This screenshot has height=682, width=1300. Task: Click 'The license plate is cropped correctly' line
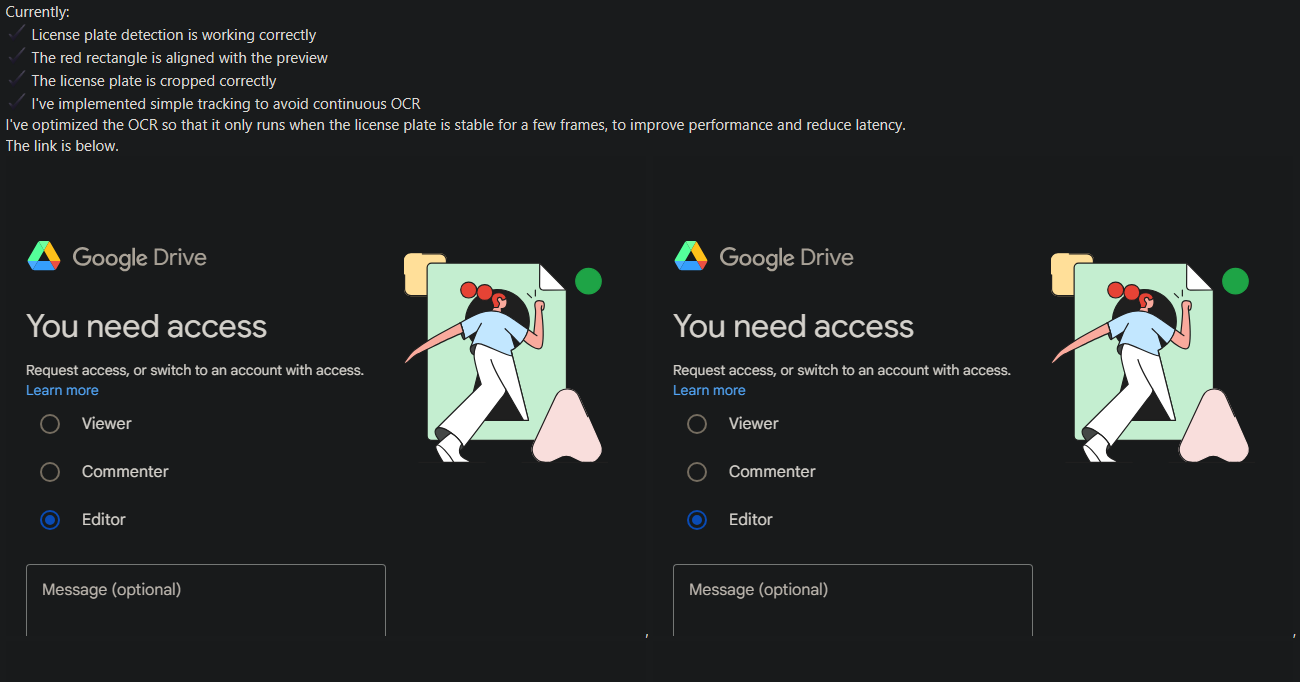(x=154, y=81)
